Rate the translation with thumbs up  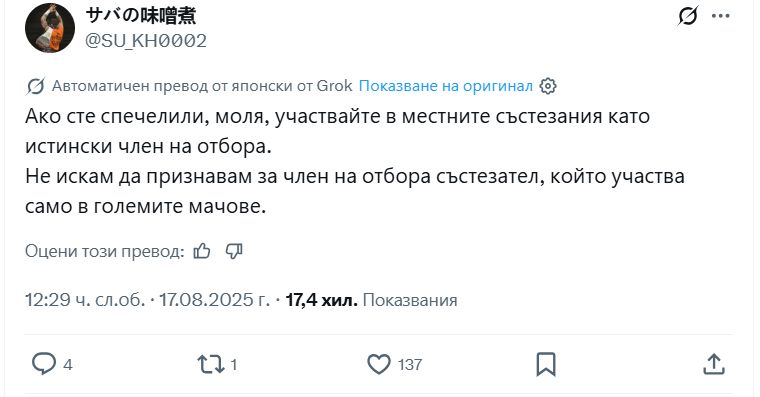(x=202, y=251)
